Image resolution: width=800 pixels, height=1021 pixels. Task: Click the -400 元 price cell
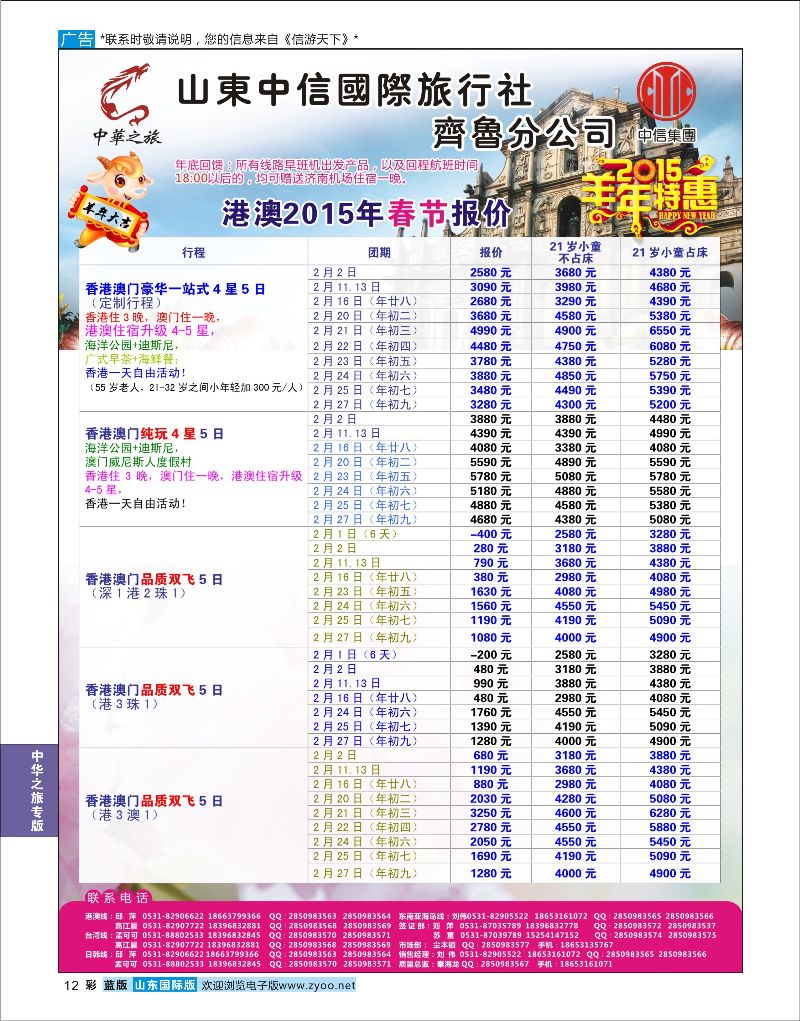(x=491, y=534)
